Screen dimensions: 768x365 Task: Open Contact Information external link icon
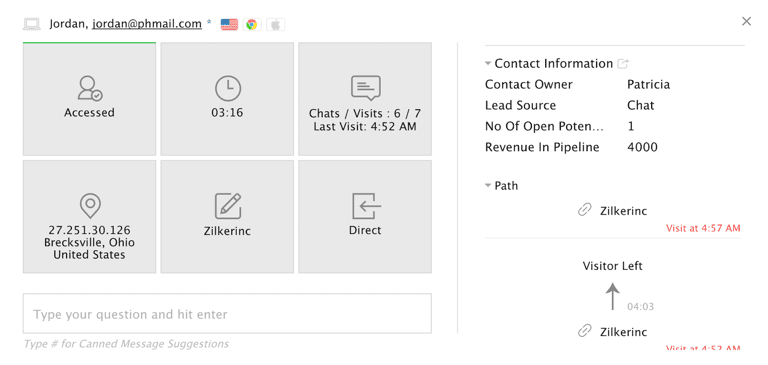click(x=623, y=64)
